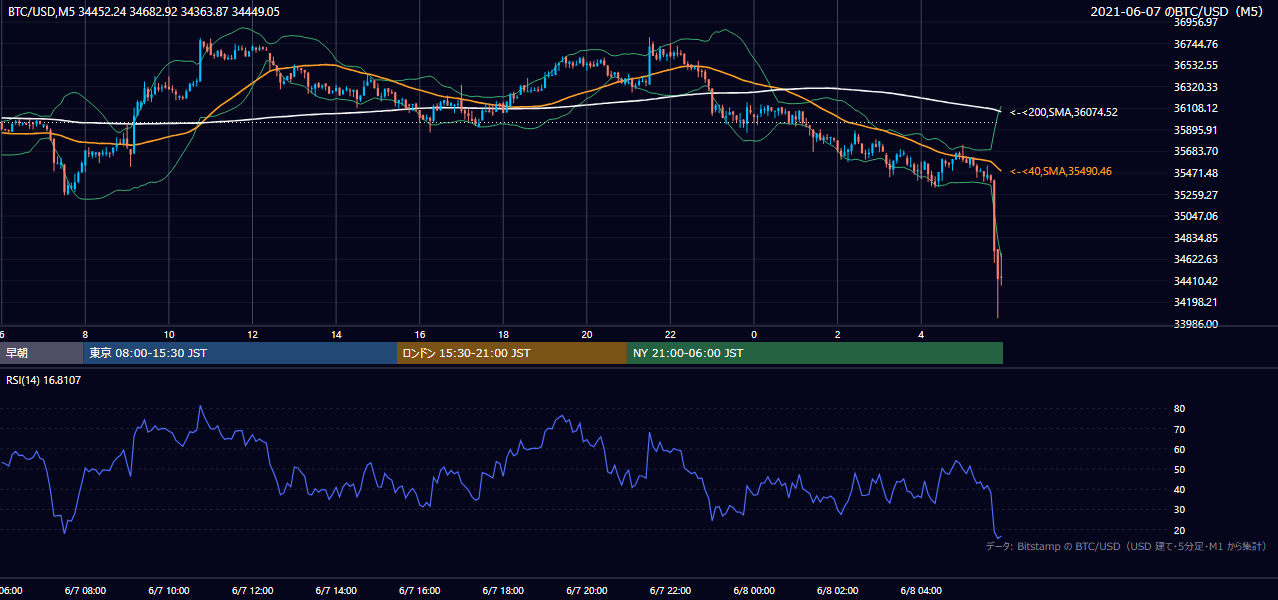
Task: Click the price axis value 33986.00
Action: point(1195,324)
